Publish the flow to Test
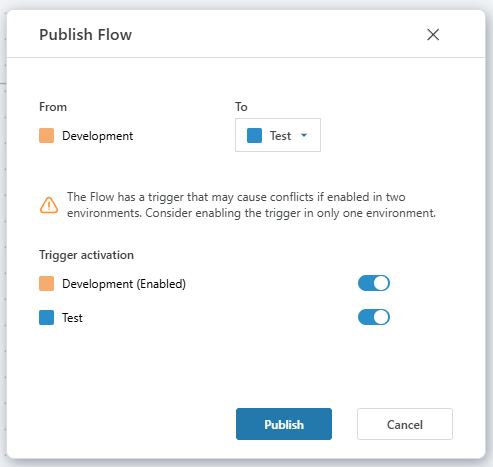The height and width of the screenshot is (467, 493). (x=284, y=424)
